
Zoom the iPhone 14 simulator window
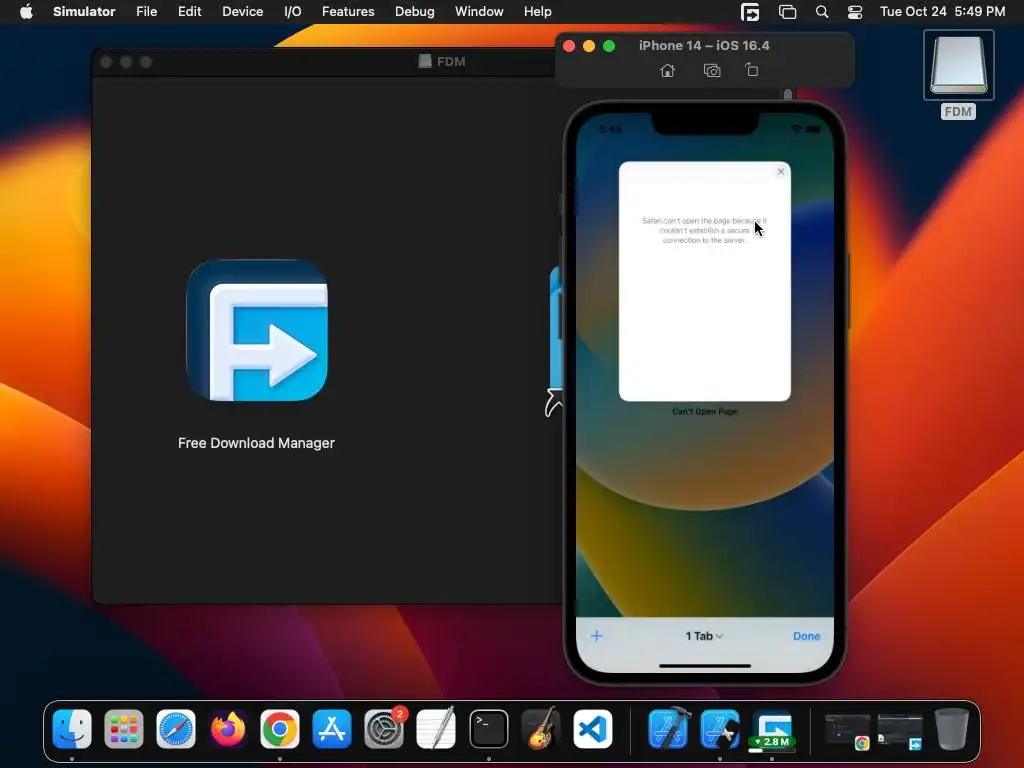pos(609,46)
